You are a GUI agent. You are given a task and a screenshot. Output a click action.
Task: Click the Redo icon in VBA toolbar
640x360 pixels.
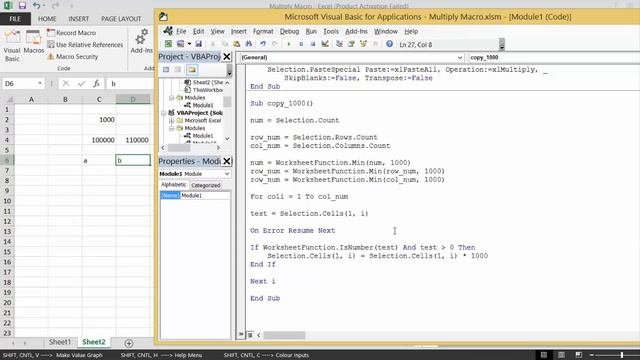coord(275,44)
